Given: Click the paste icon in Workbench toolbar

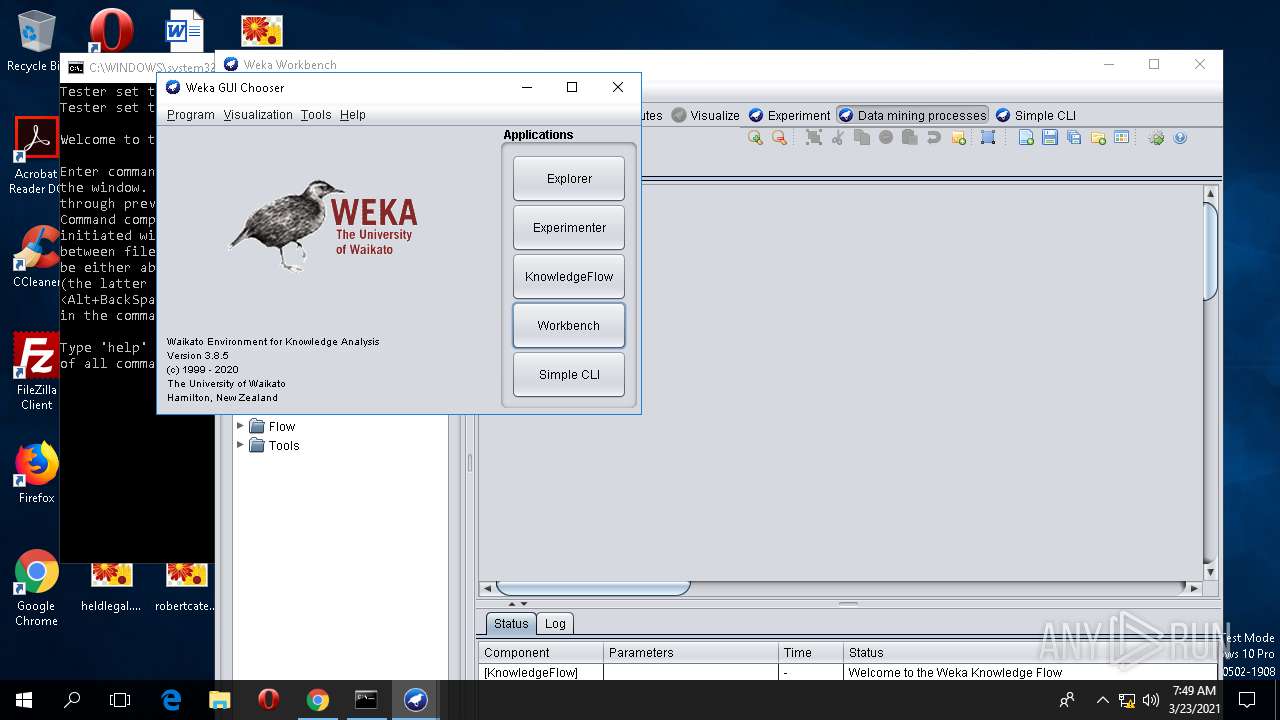Looking at the screenshot, I should coord(909,138).
